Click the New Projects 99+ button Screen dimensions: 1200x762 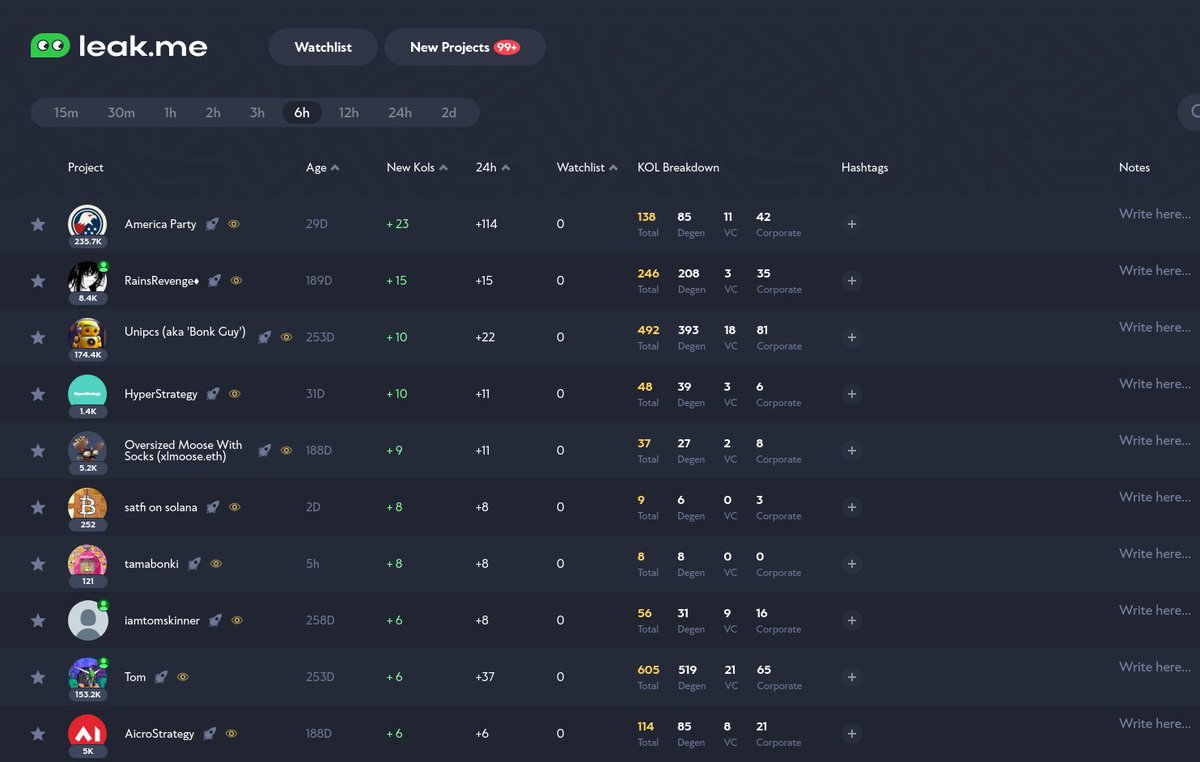click(x=464, y=46)
